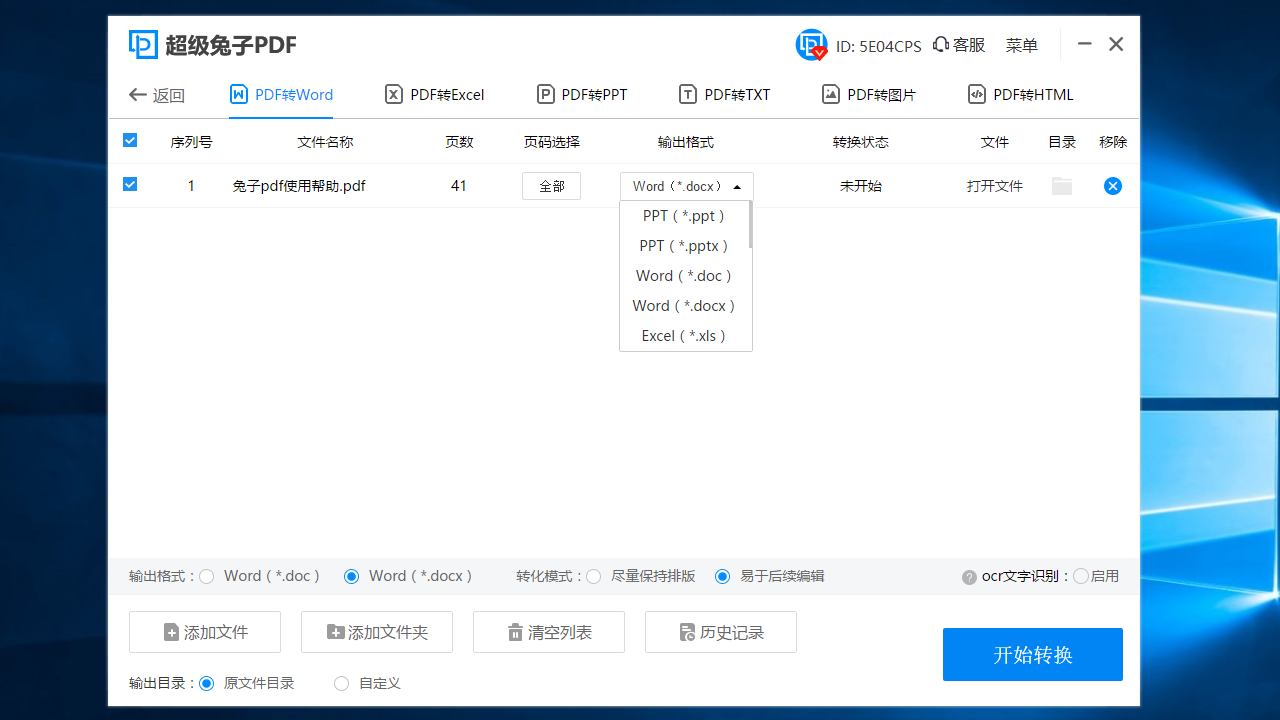Open the file via the 打开文件 link

994,185
